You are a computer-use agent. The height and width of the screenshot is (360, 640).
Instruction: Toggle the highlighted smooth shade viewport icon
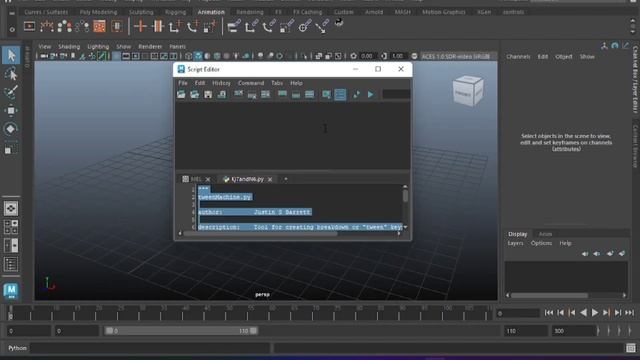tap(198, 56)
